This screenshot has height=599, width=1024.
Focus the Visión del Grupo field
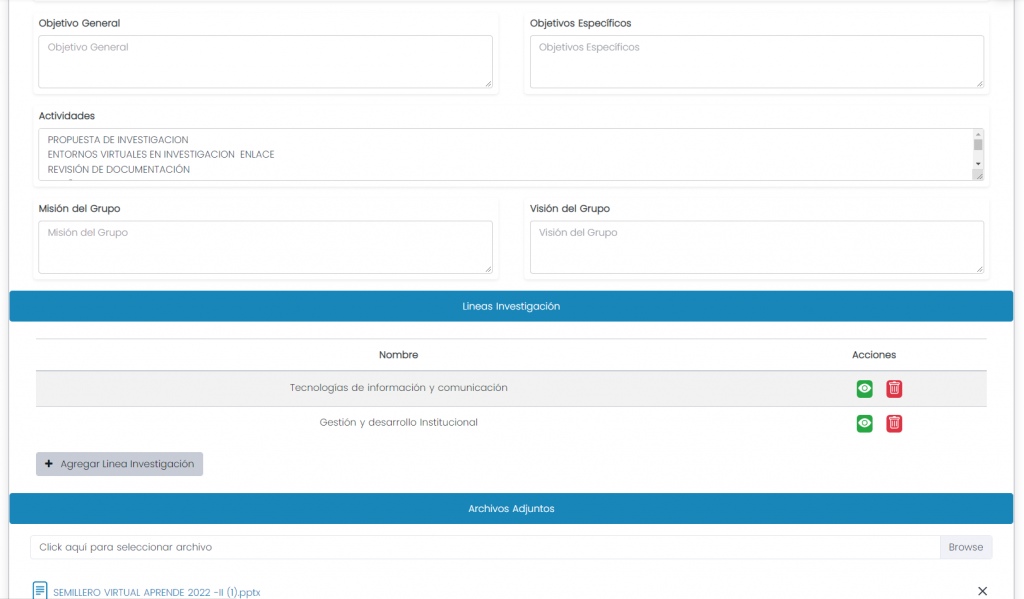756,247
